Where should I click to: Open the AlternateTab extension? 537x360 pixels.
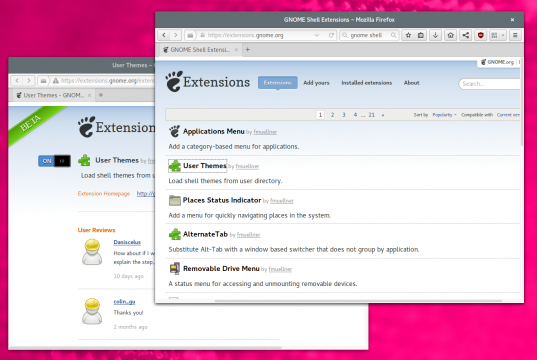(205, 234)
